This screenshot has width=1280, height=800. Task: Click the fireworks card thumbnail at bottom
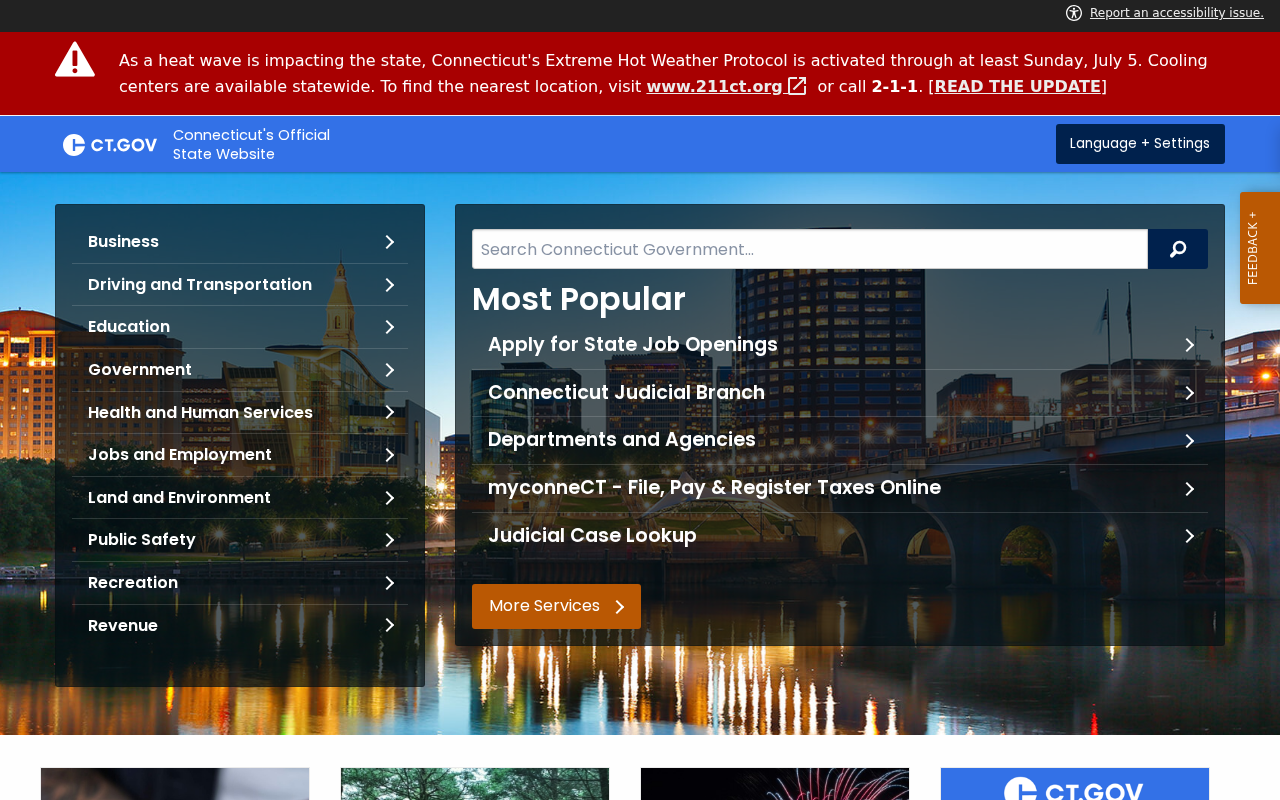[775, 784]
